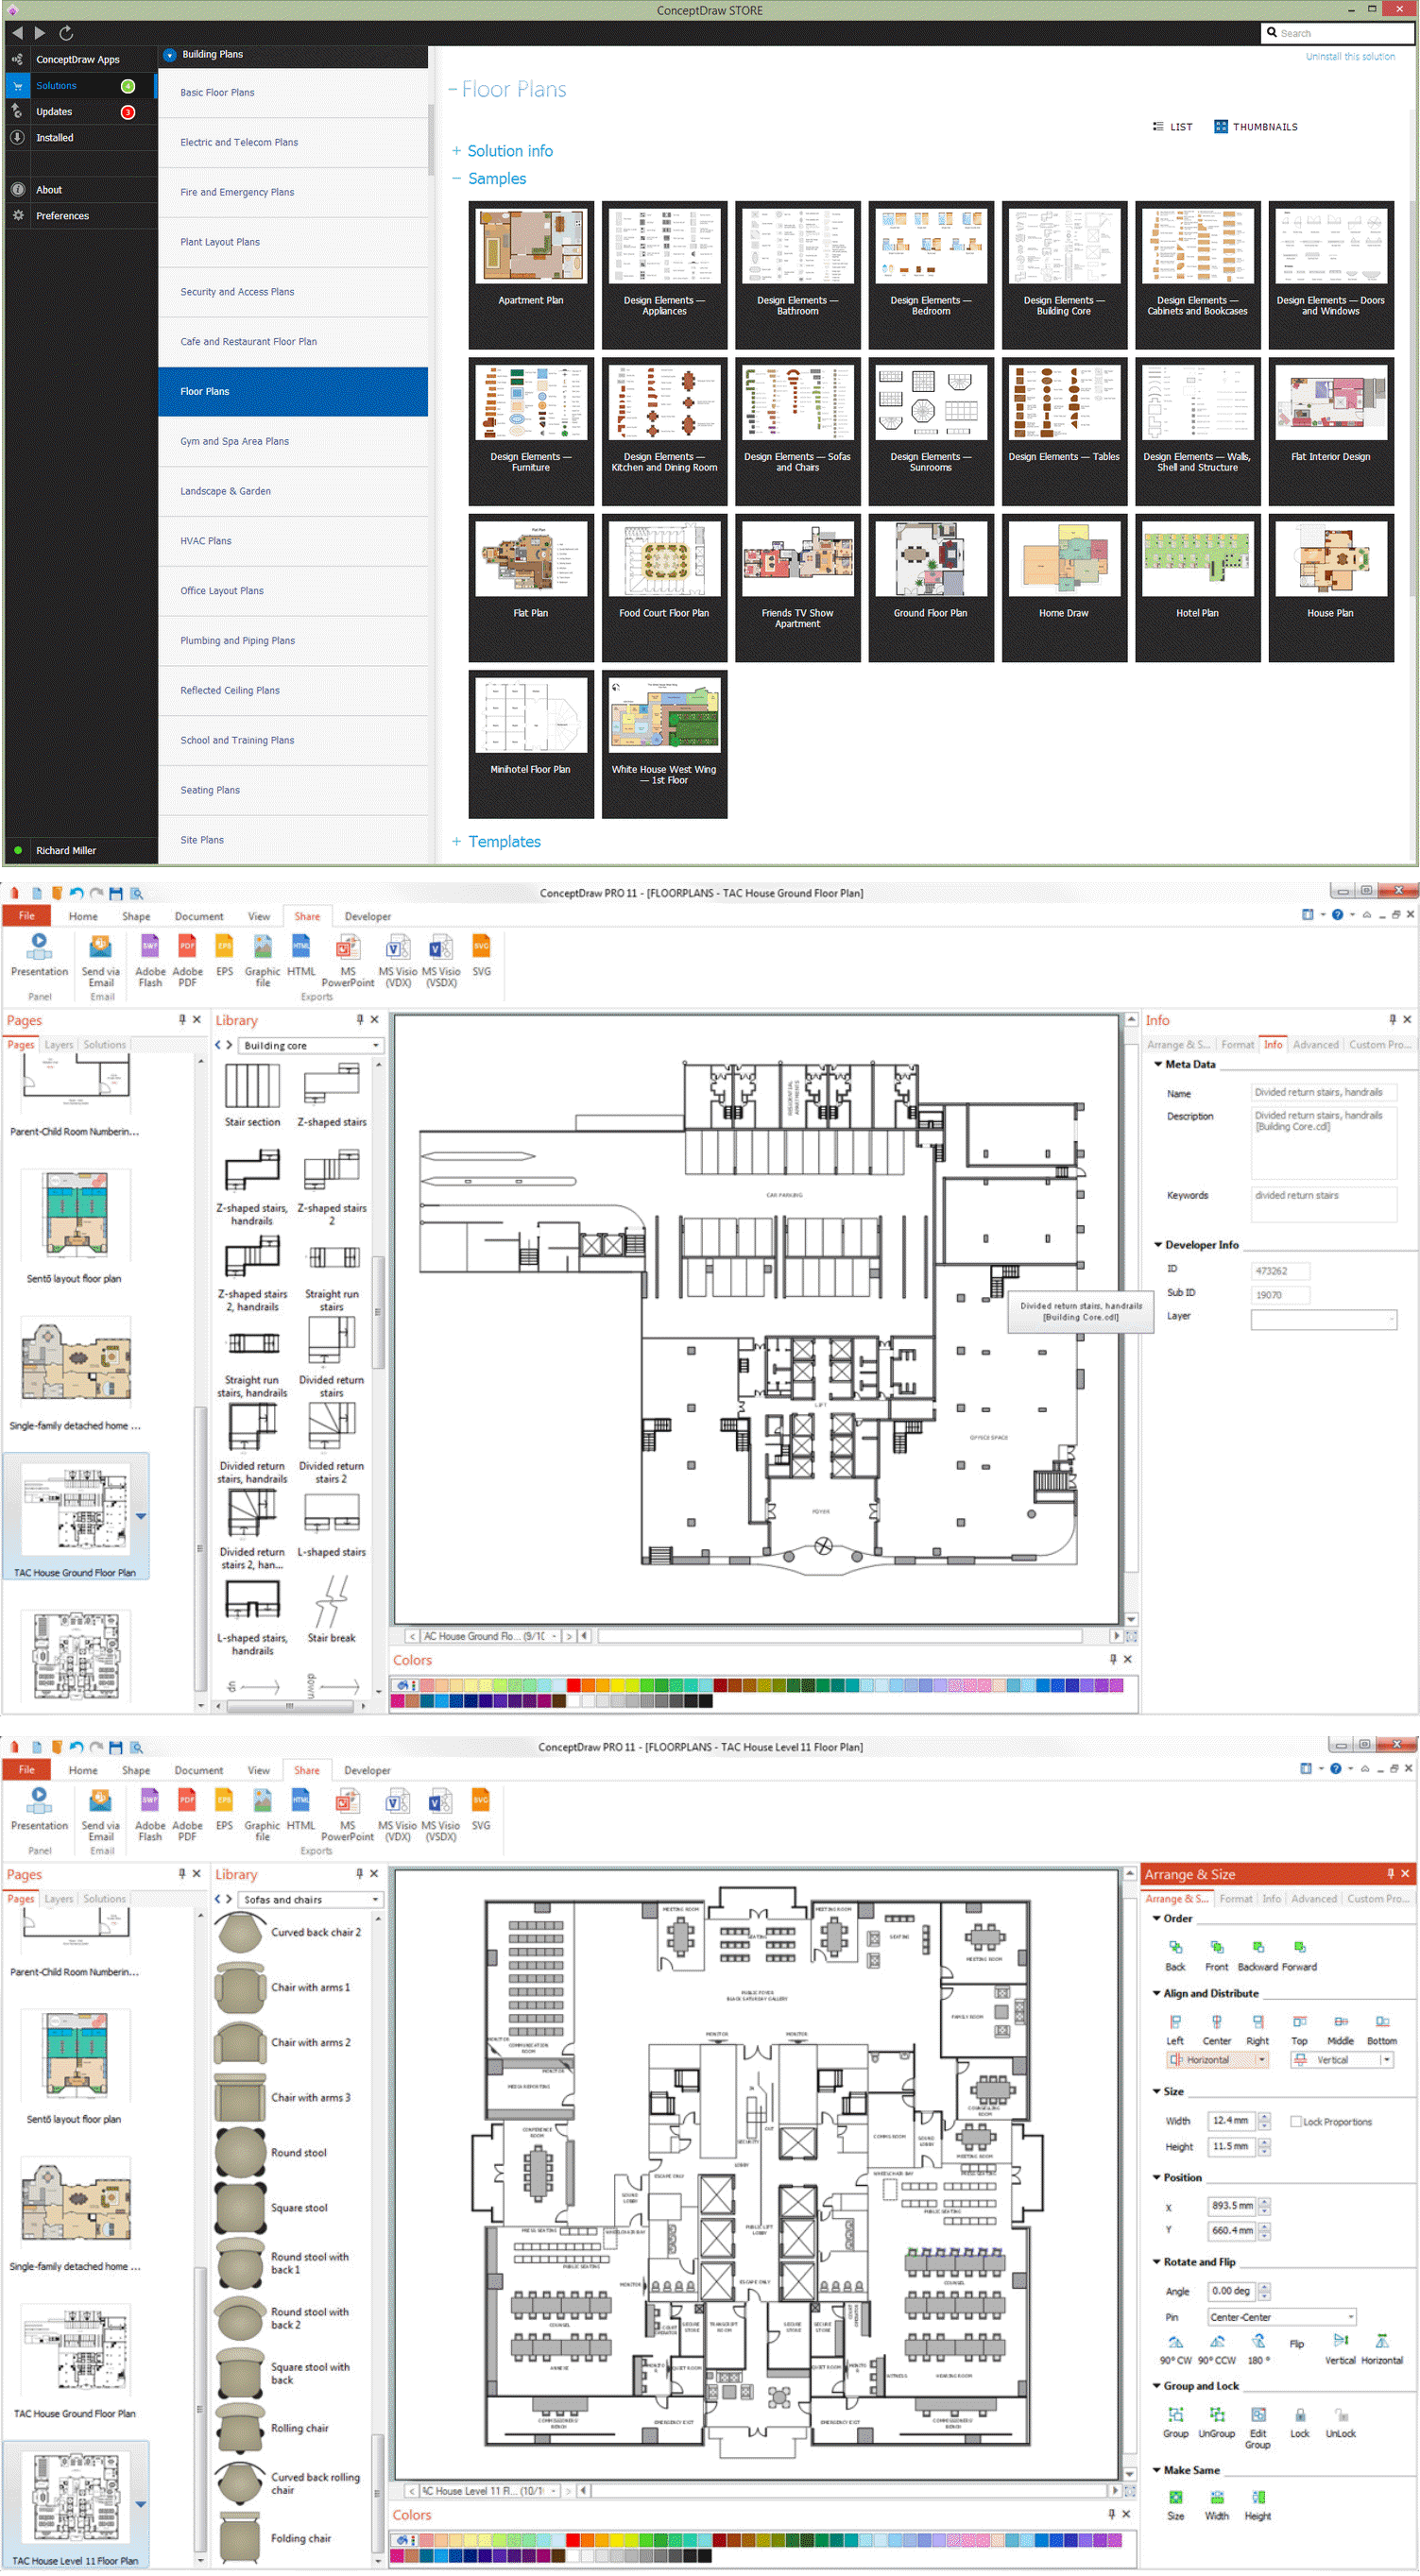
Task: Click Graphic file export in Level 11 window
Action: tap(262, 1814)
